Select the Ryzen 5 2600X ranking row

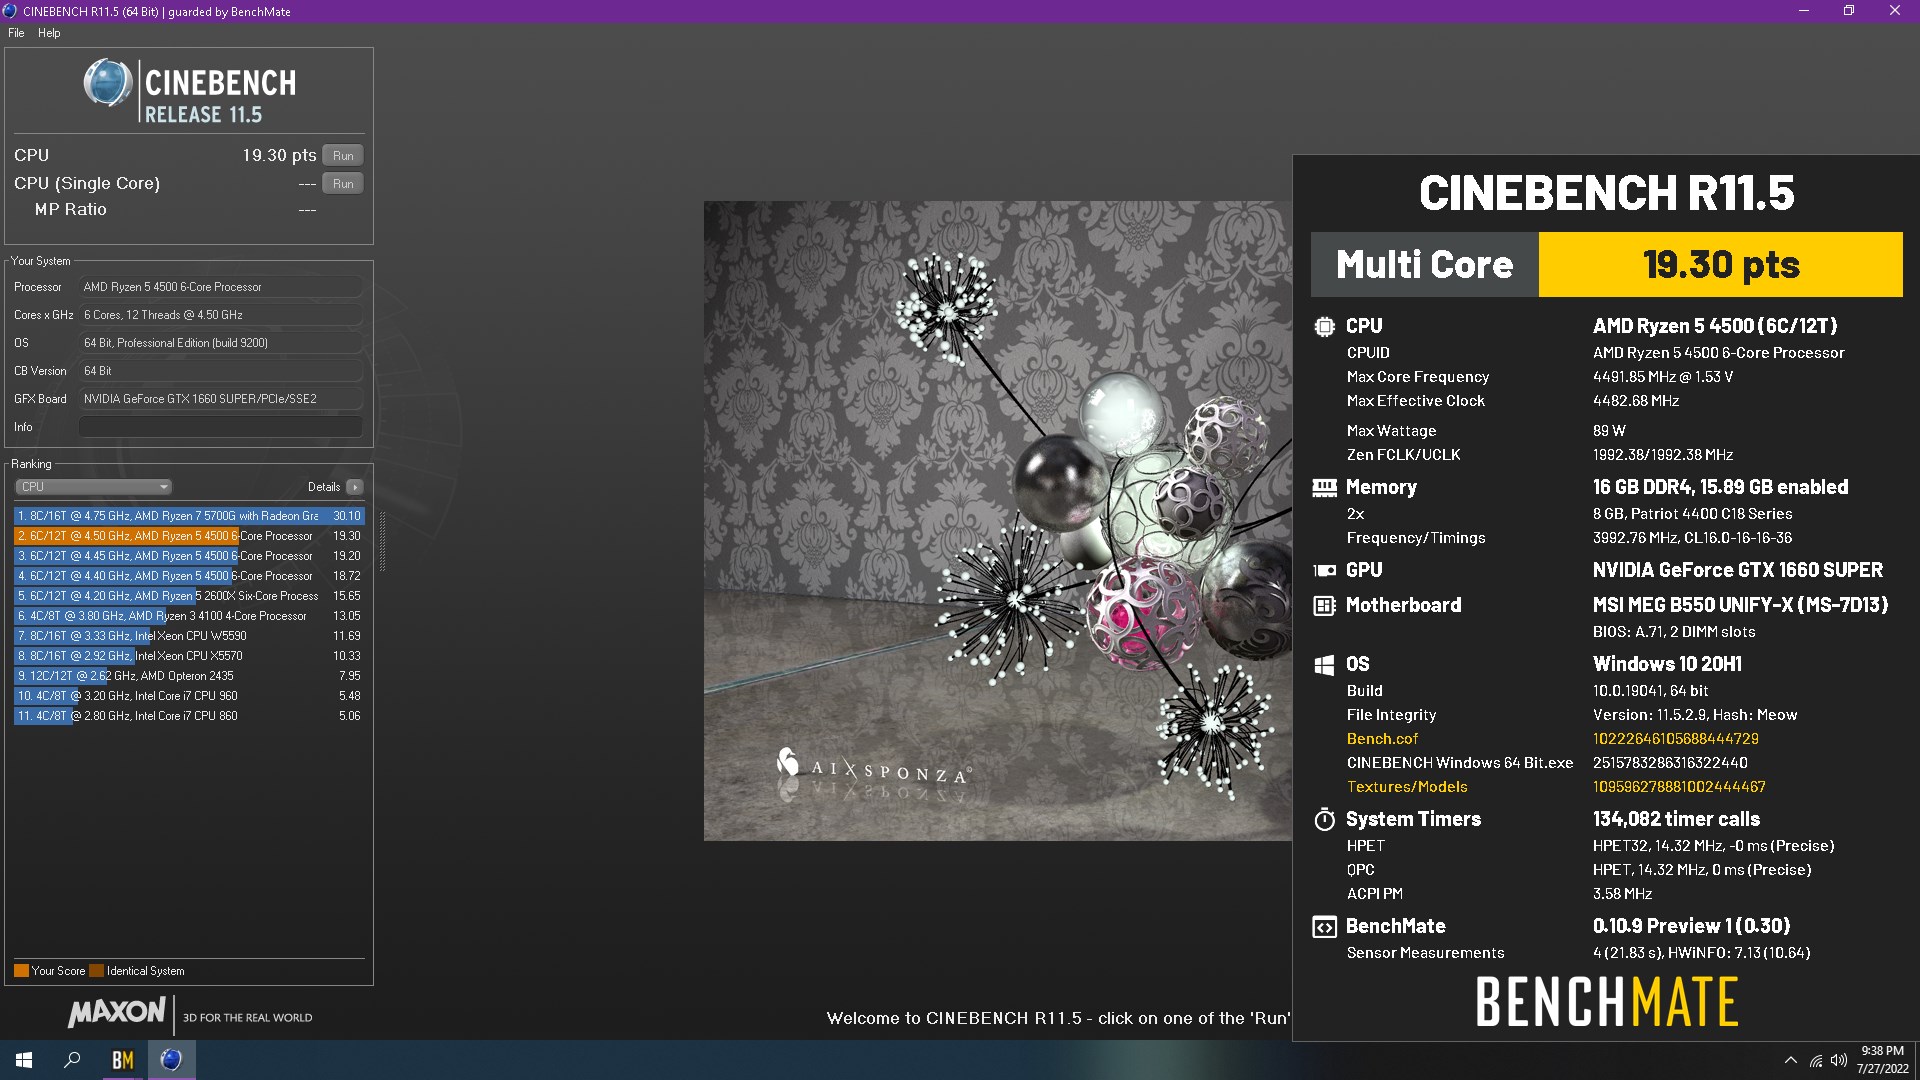(x=189, y=596)
